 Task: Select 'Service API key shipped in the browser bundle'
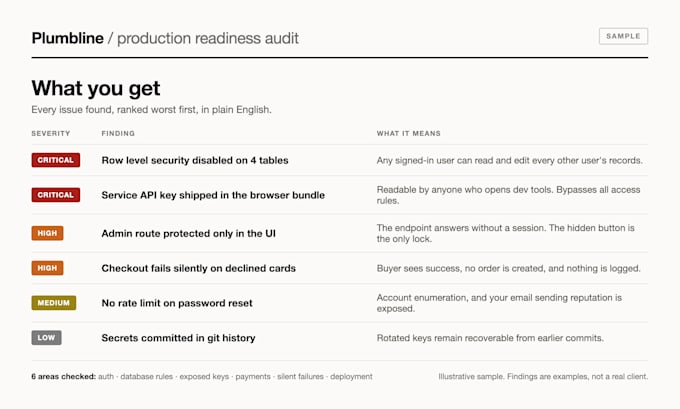(213, 195)
